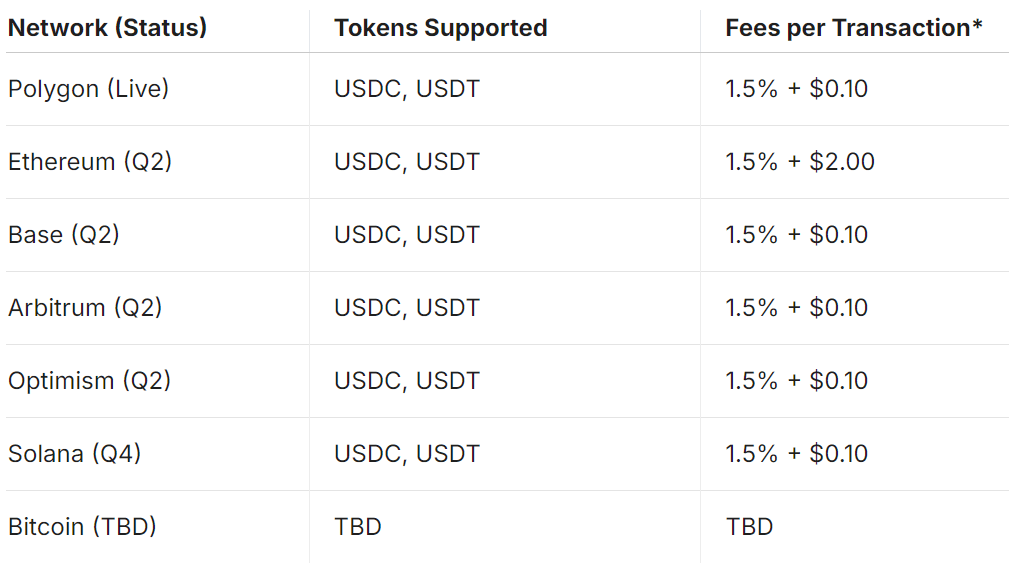
Task: Click the Polygon fee 1.5% + $0.10
Action: 797,89
